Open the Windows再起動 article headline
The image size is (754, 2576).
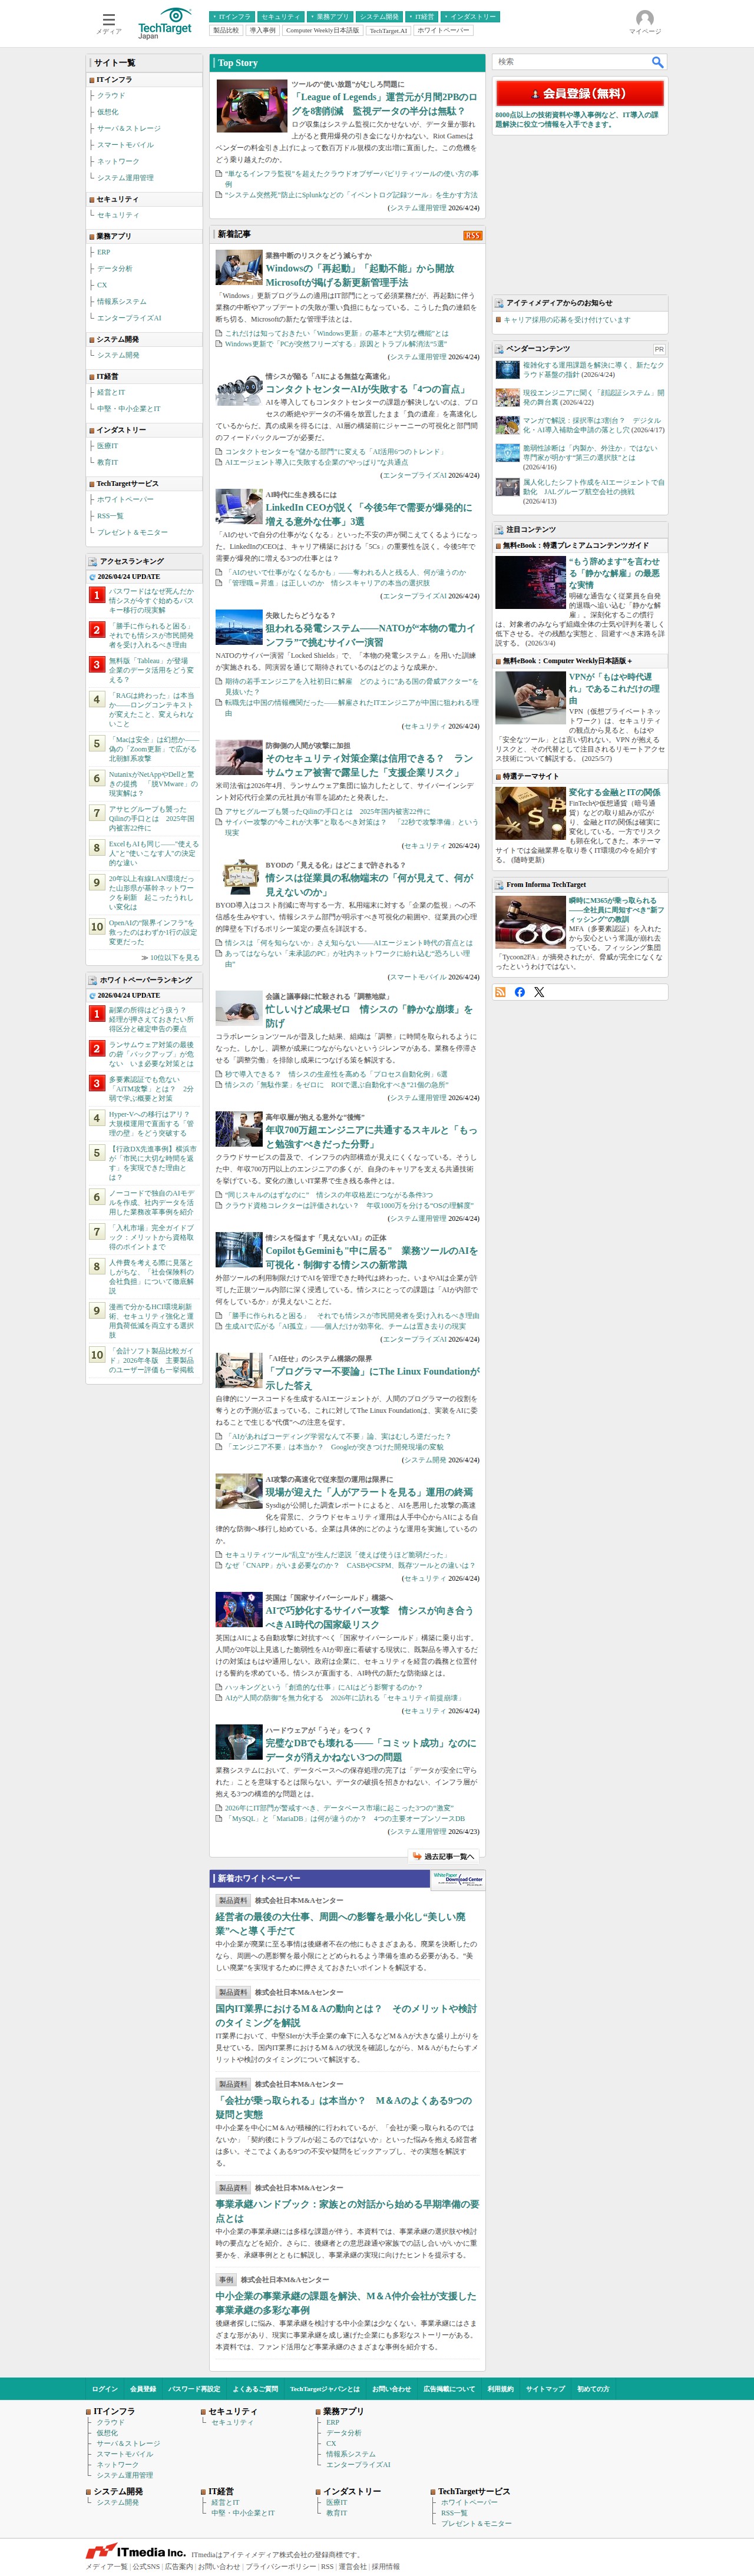point(359,275)
